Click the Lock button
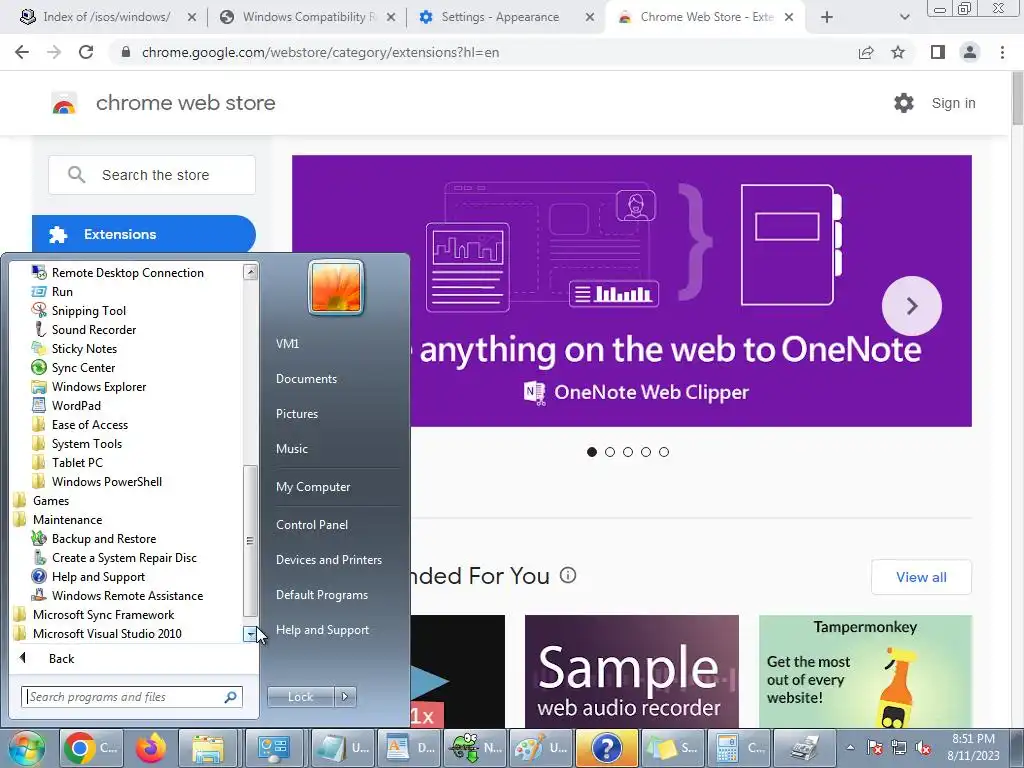The width and height of the screenshot is (1024, 768). click(x=300, y=697)
